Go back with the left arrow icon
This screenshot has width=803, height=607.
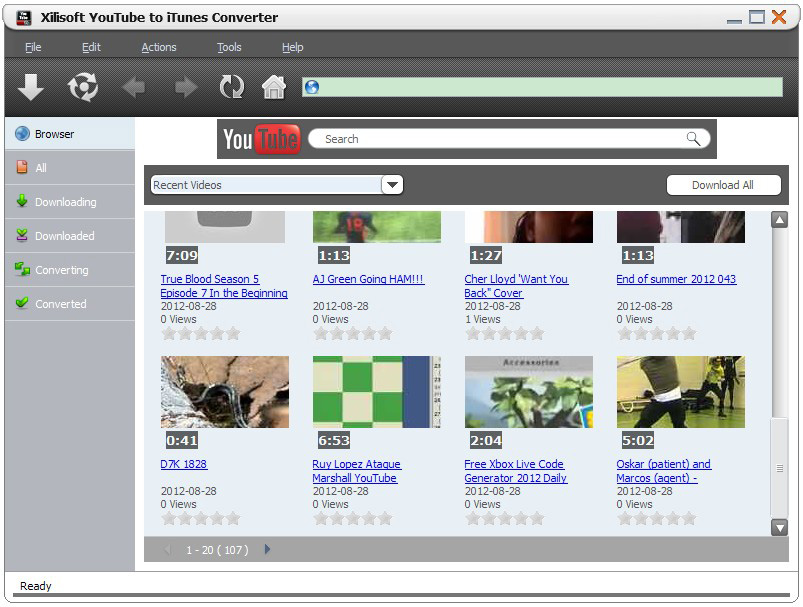(x=133, y=88)
